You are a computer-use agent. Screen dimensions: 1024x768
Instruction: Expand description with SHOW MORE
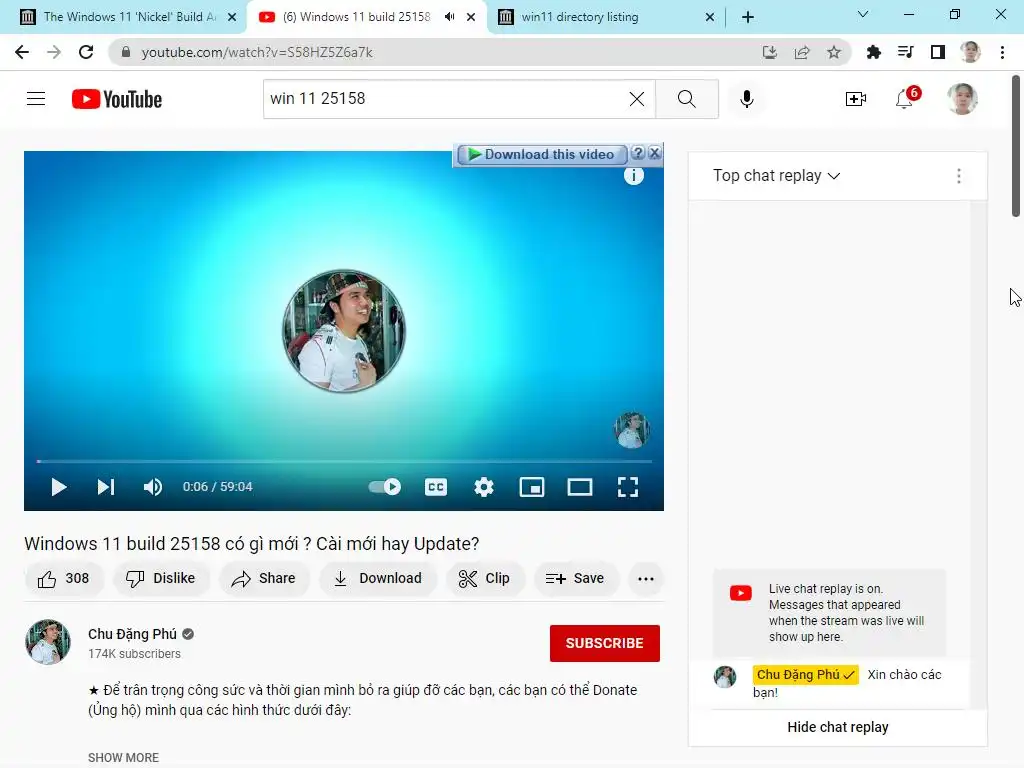(x=123, y=758)
